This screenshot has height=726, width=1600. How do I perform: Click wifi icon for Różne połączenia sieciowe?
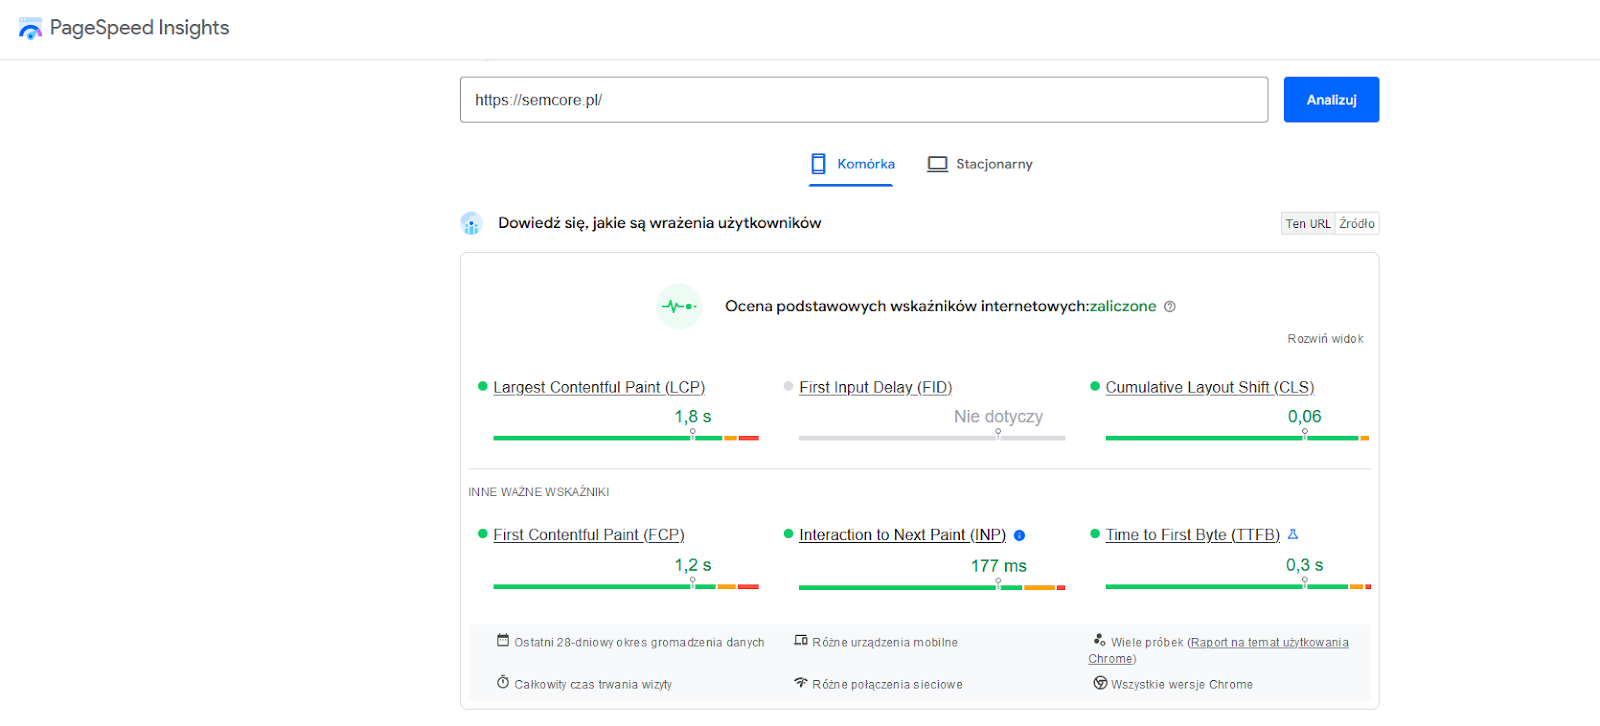[801, 683]
